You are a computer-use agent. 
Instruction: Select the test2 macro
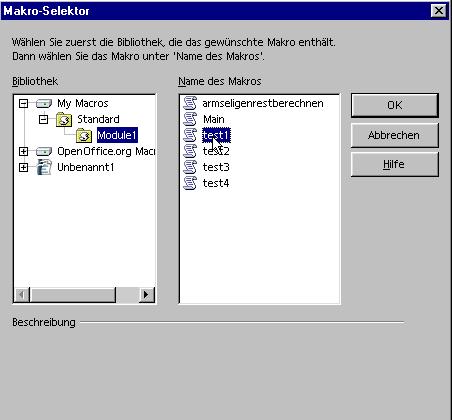(x=216, y=151)
